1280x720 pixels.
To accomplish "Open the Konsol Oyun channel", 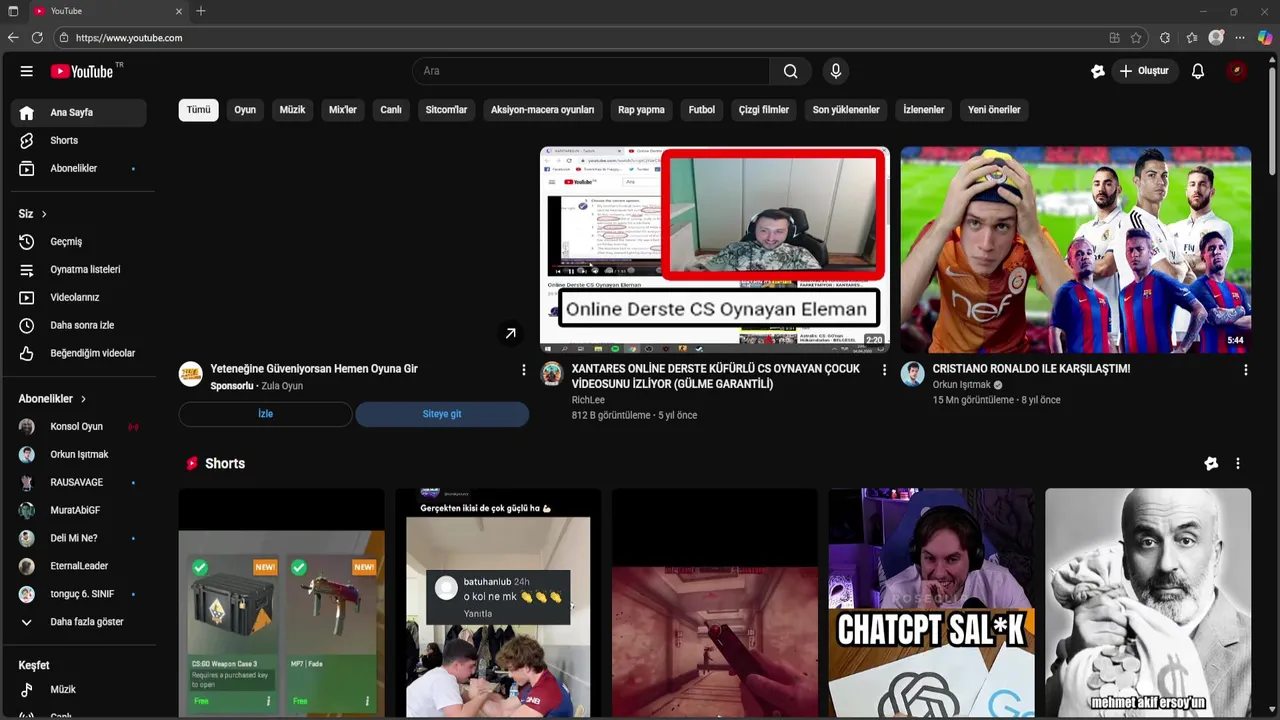I will 79,427.
